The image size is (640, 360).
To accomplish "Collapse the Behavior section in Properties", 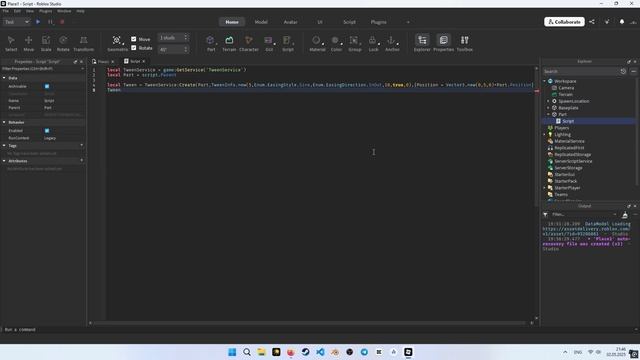I will tap(4, 122).
